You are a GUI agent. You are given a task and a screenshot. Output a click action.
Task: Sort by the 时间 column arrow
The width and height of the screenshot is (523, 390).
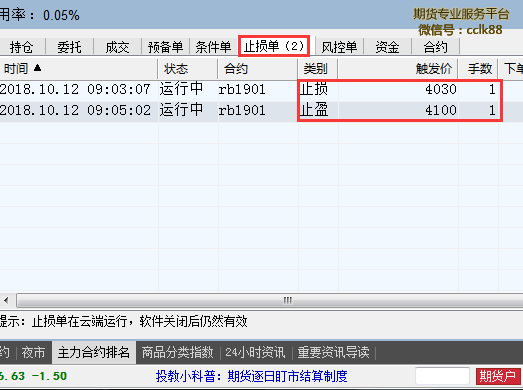tap(37, 68)
